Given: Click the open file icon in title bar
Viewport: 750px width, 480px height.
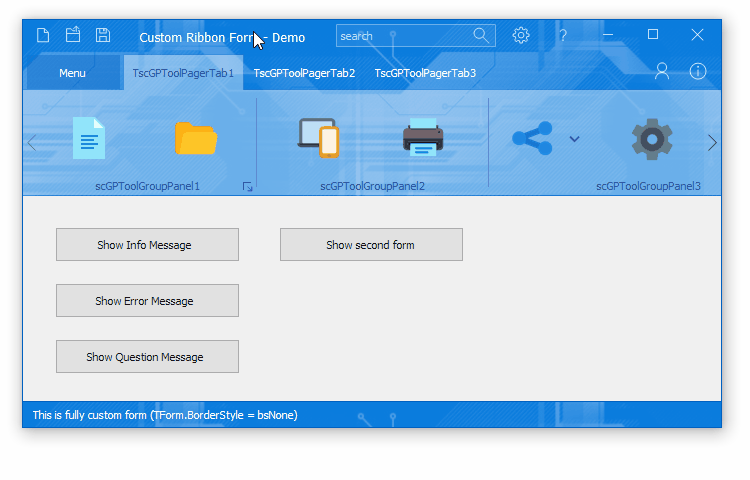Looking at the screenshot, I should point(73,34).
